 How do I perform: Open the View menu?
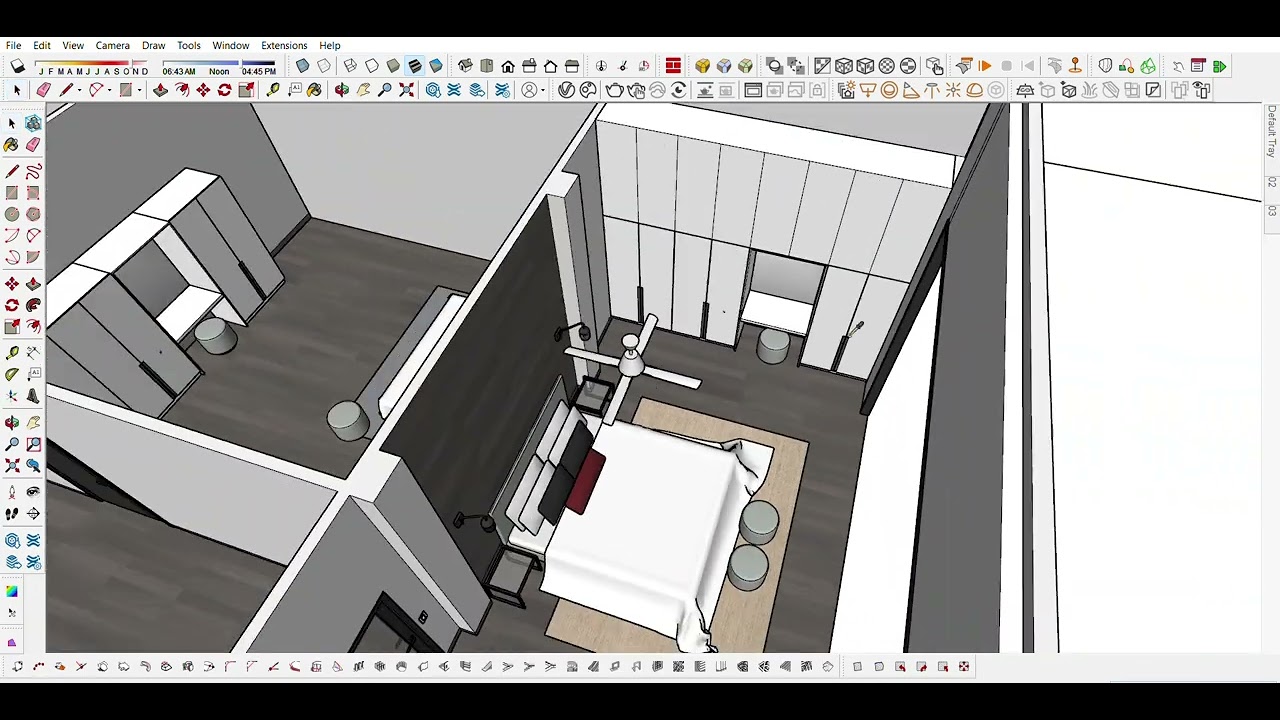(73, 45)
